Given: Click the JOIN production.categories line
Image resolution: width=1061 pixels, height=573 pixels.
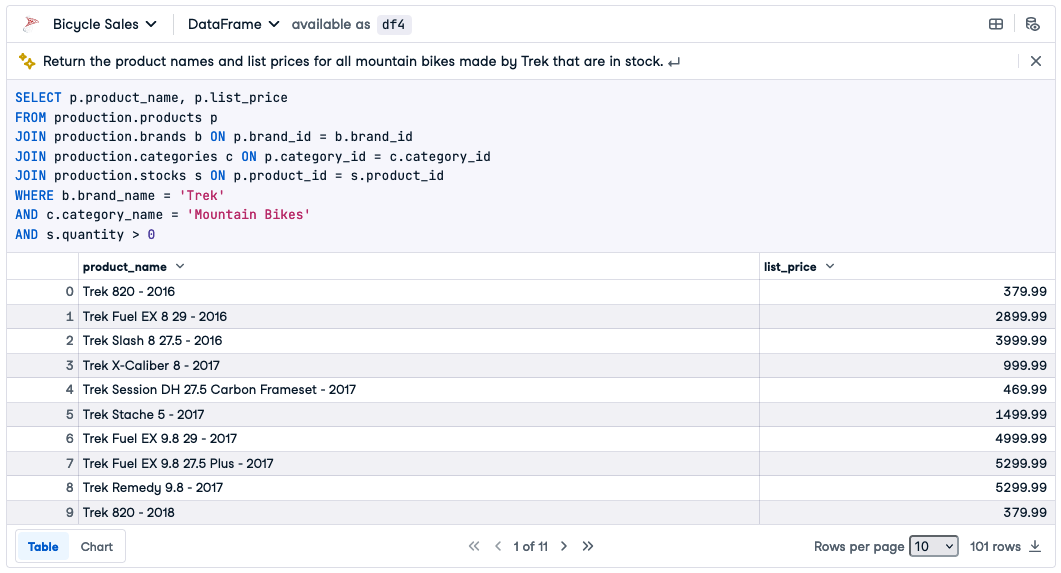Looking at the screenshot, I should (252, 156).
